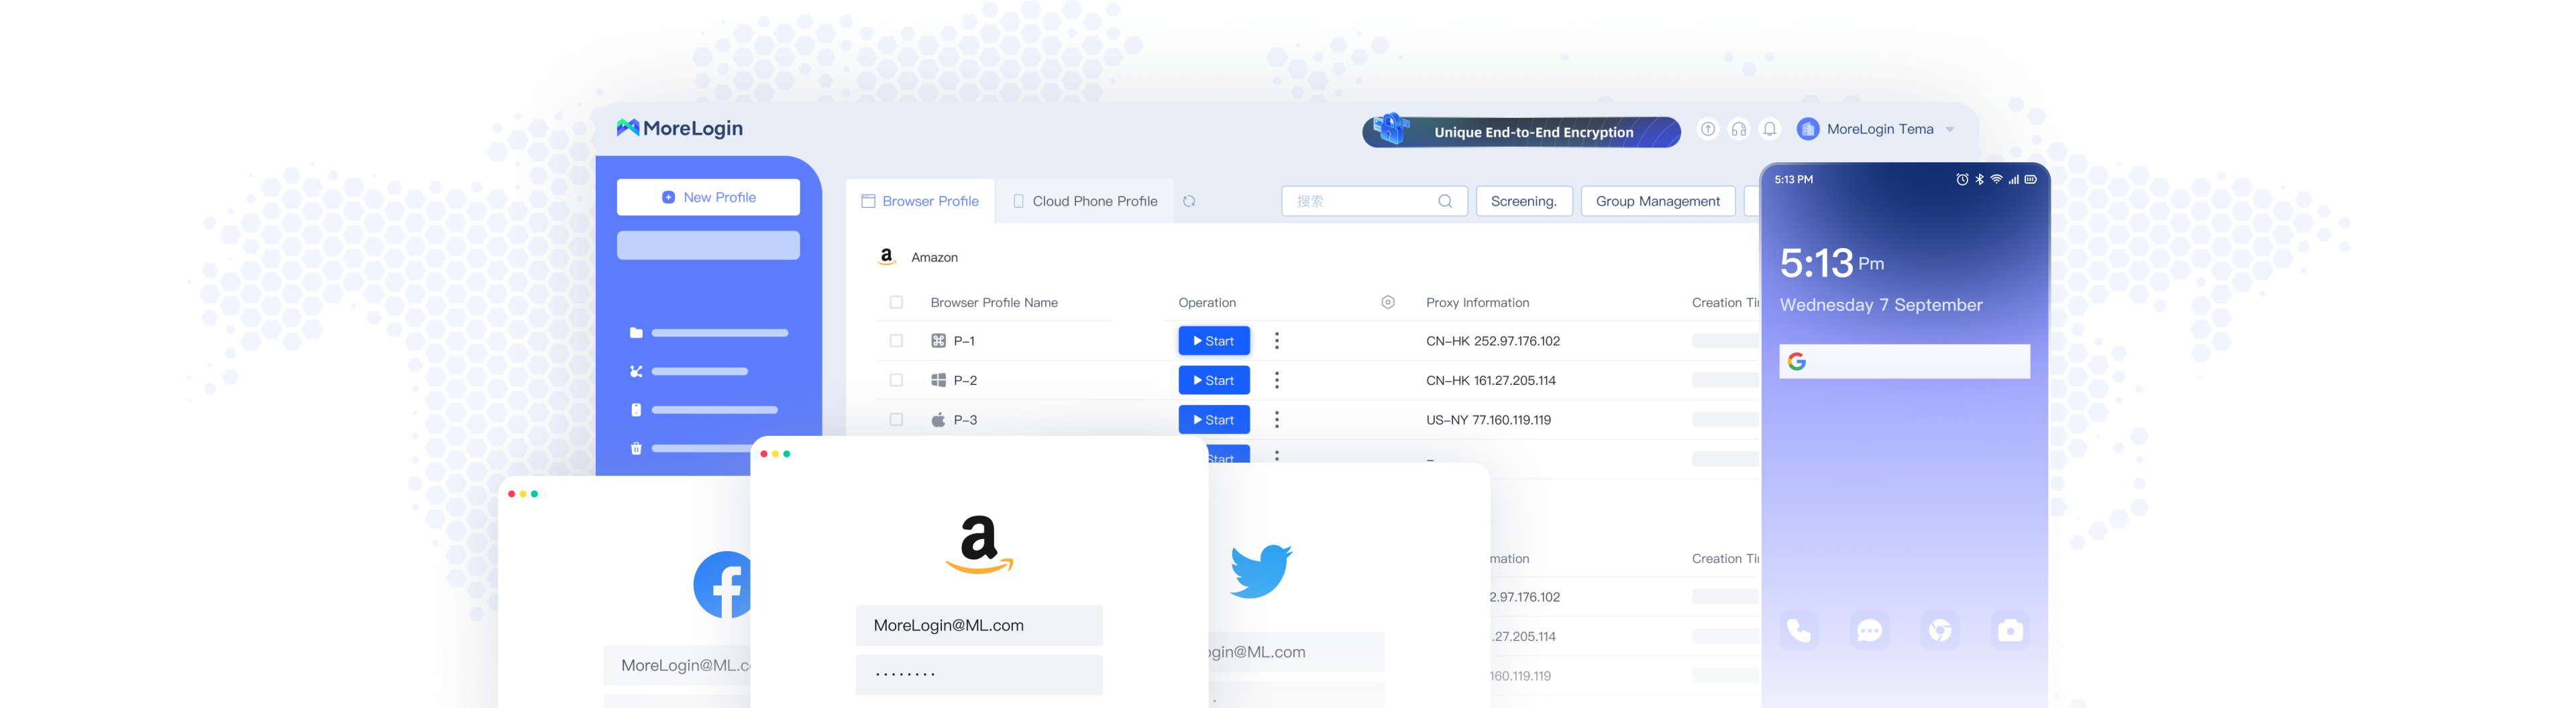Click the phone icon in the sidebar
2576x708 pixels.
636,410
